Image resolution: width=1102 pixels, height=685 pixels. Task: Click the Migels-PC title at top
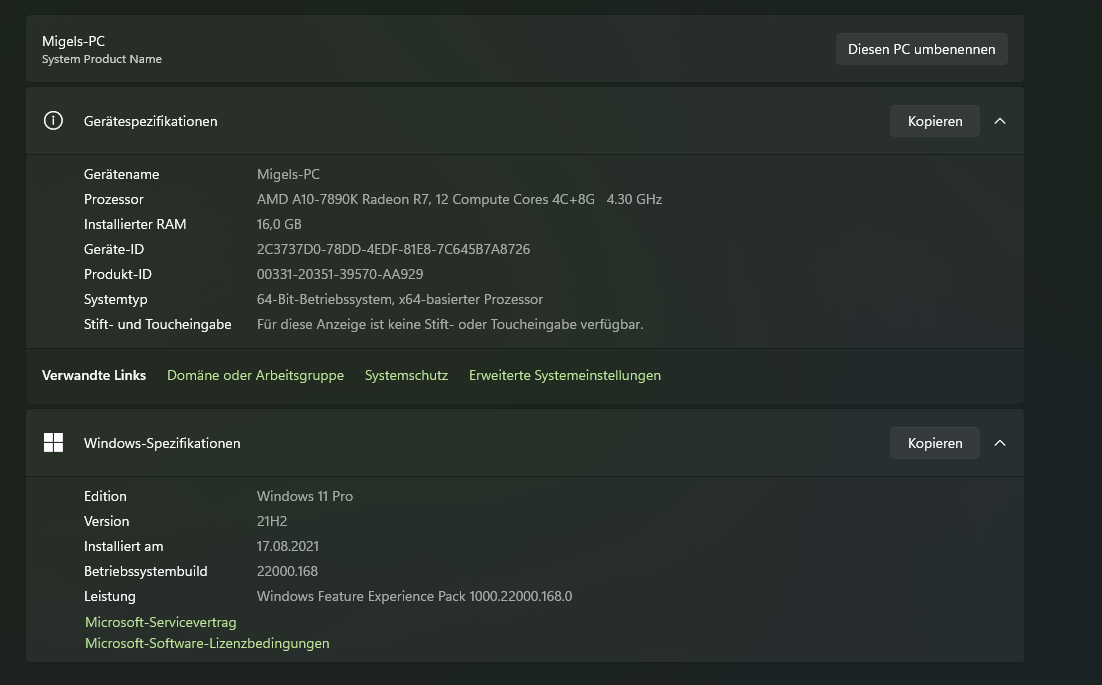click(x=73, y=41)
